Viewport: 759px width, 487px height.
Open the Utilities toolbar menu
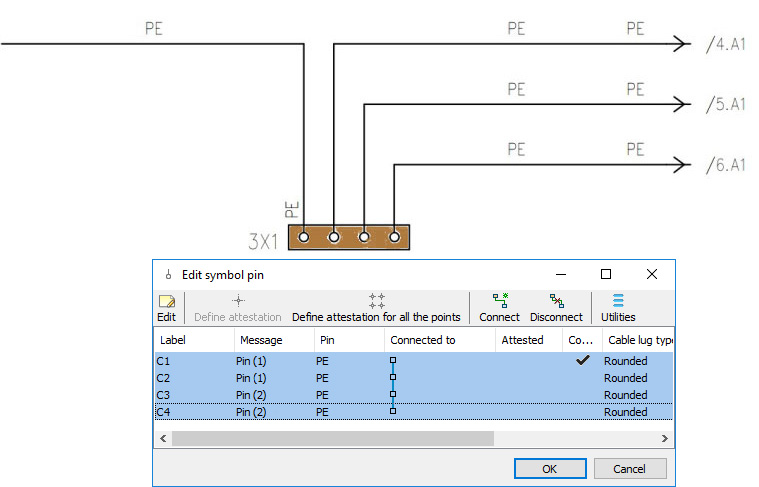(x=617, y=307)
